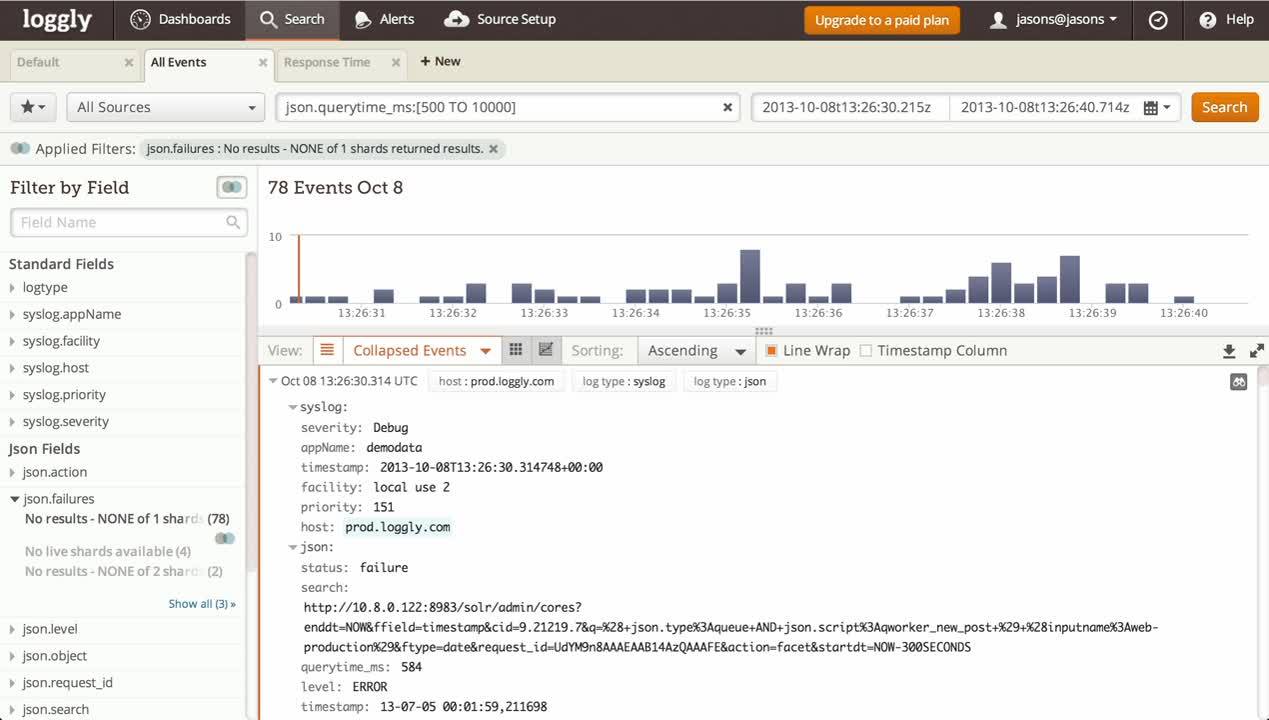The image size is (1269, 720).
Task: Click the log type : syslog tag
Action: tap(624, 381)
